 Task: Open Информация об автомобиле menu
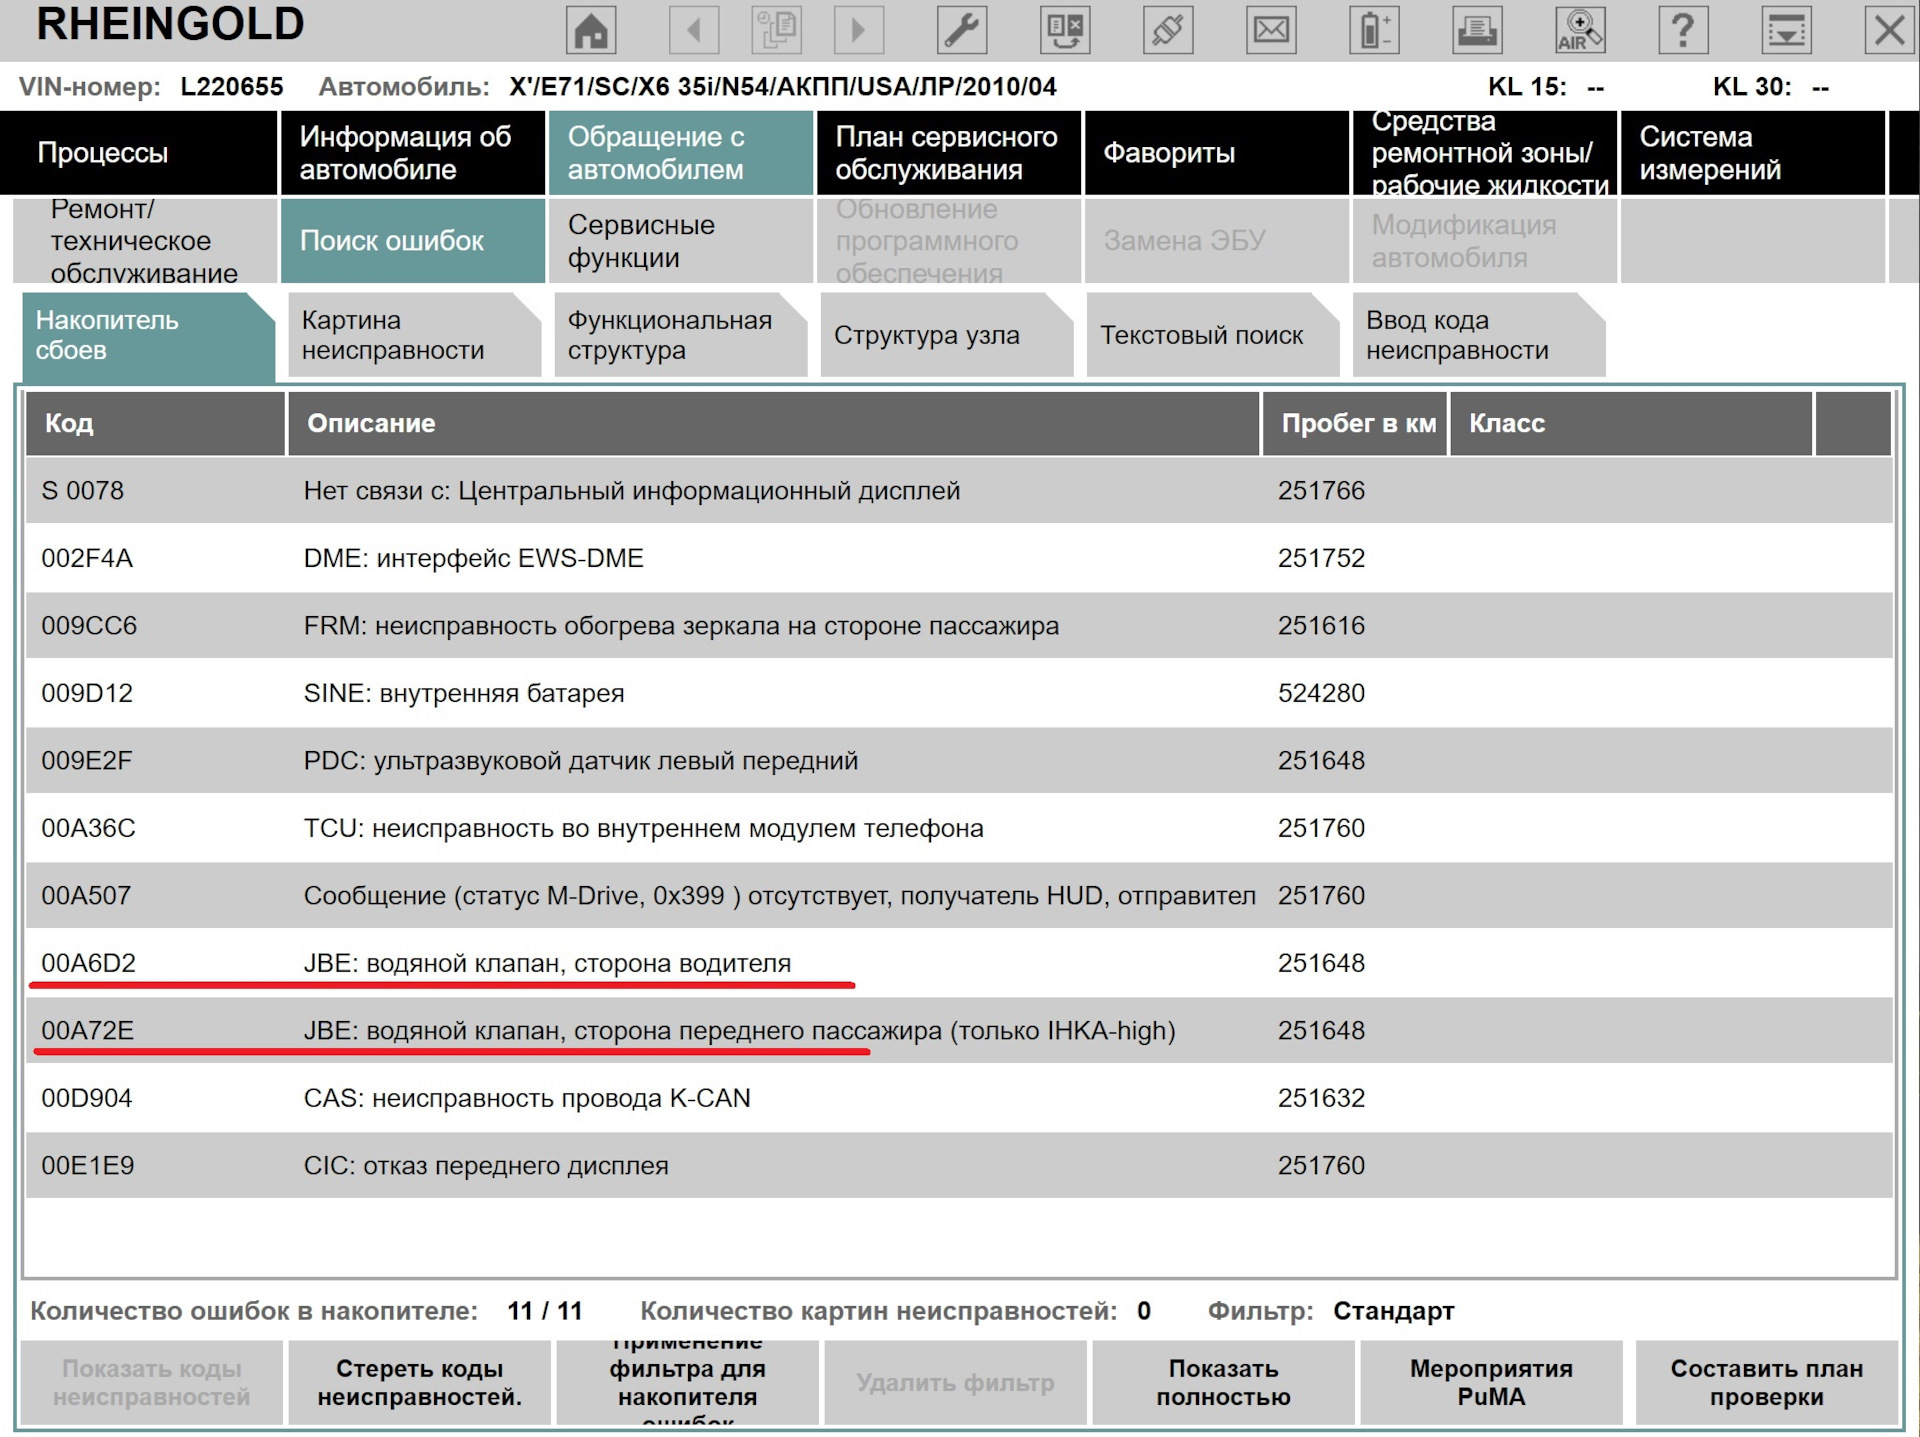click(413, 153)
